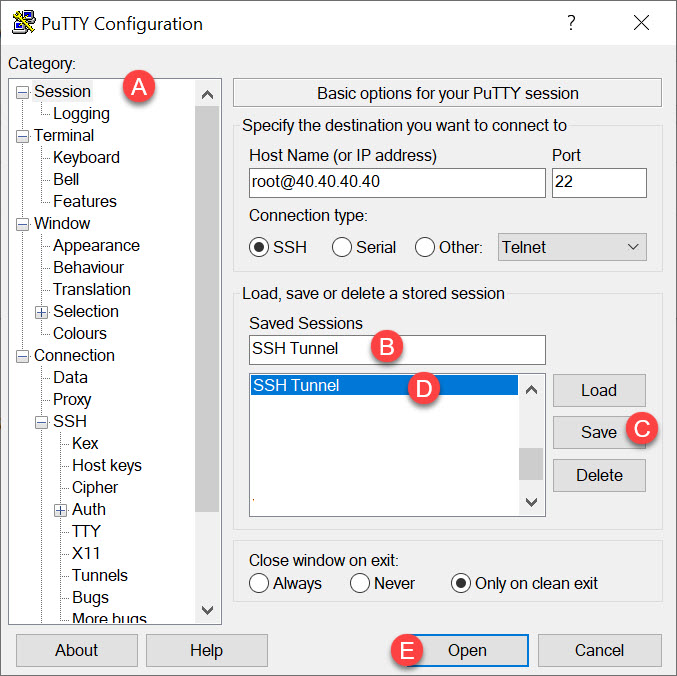Open the Auth category
The height and width of the screenshot is (676, 677).
click(89, 510)
